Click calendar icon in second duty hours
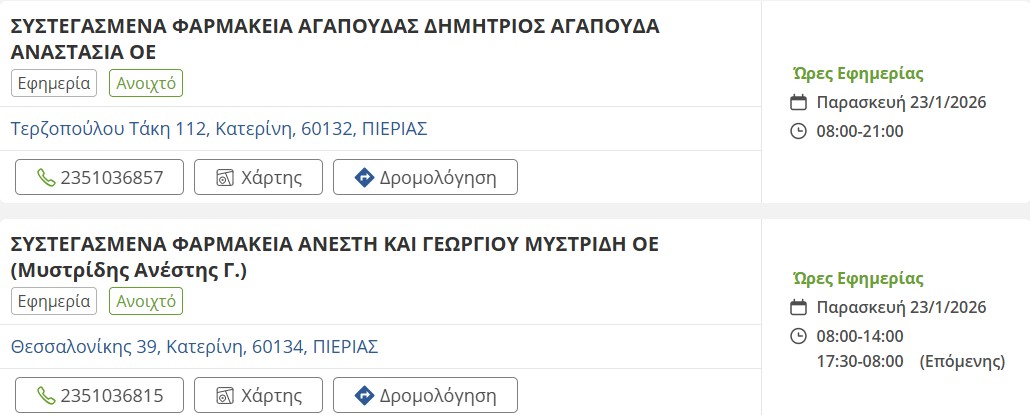 [x=798, y=308]
